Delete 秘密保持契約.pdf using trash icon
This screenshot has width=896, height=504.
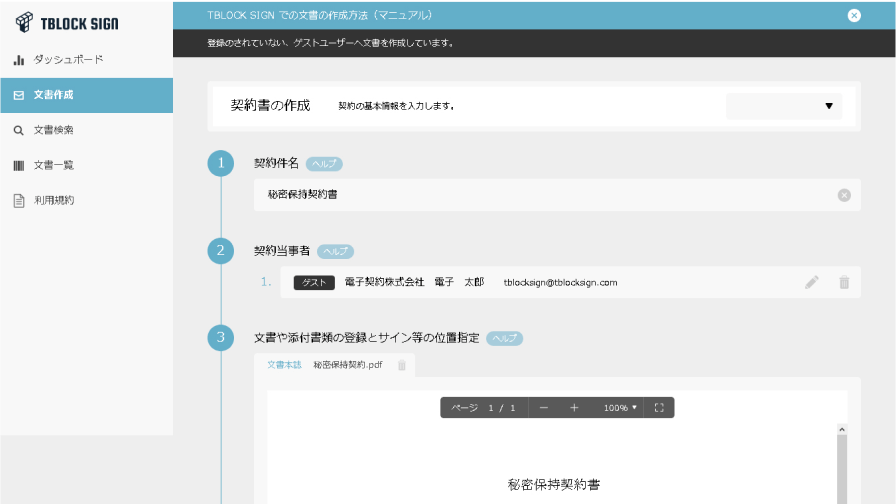(402, 365)
